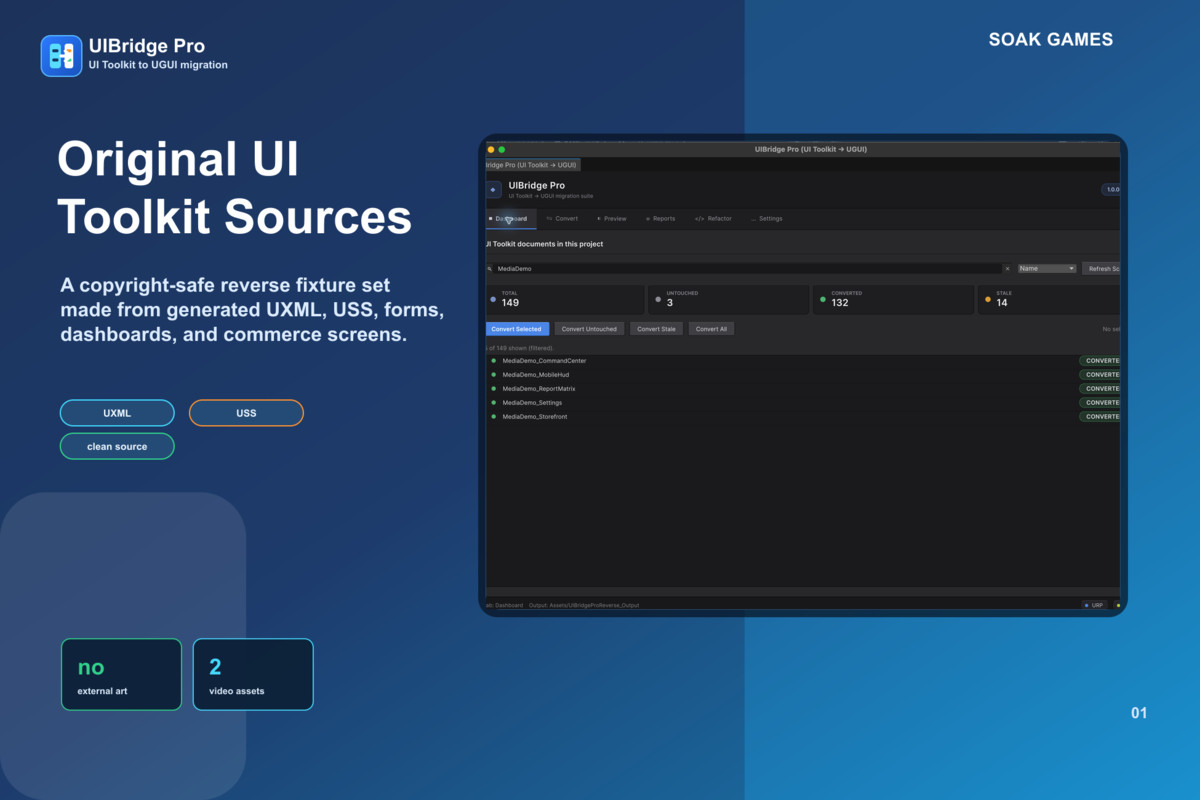Click green status dot of MediaDemo_Settings

tap(494, 403)
